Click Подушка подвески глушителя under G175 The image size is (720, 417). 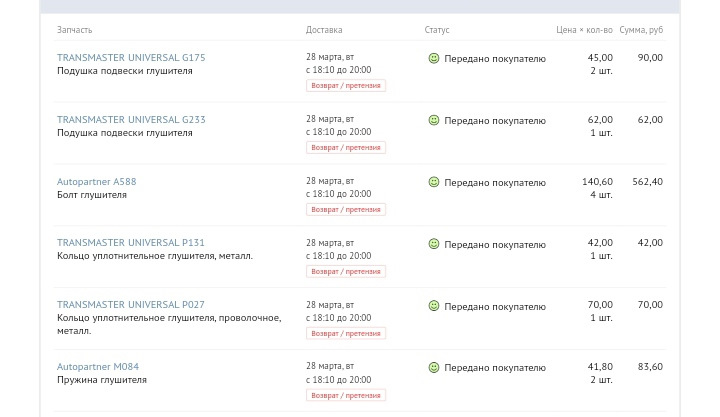tap(124, 71)
